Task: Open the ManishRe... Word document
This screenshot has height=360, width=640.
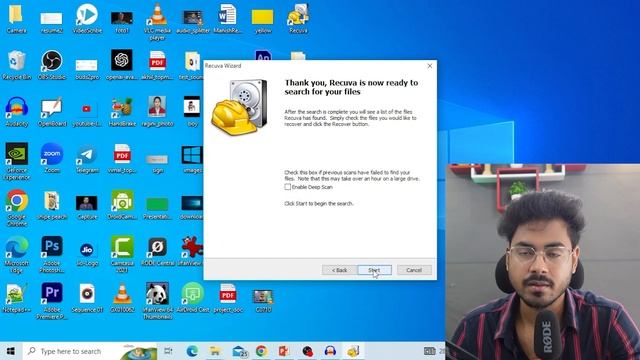Action: (227, 18)
